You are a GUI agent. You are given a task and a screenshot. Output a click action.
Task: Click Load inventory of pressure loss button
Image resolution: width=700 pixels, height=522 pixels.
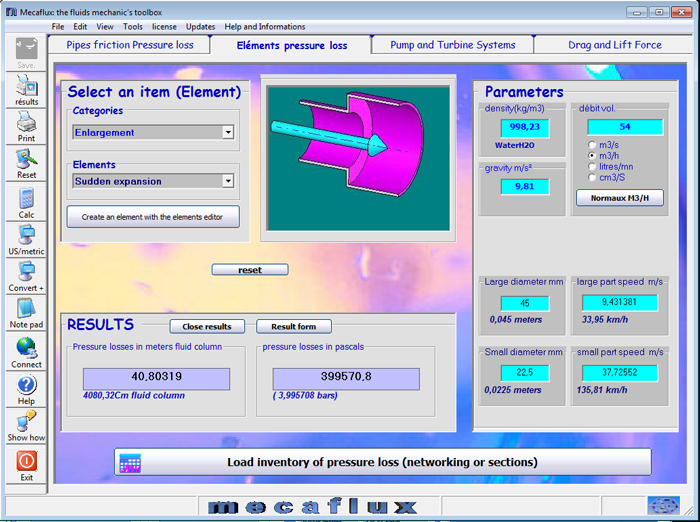[383, 462]
